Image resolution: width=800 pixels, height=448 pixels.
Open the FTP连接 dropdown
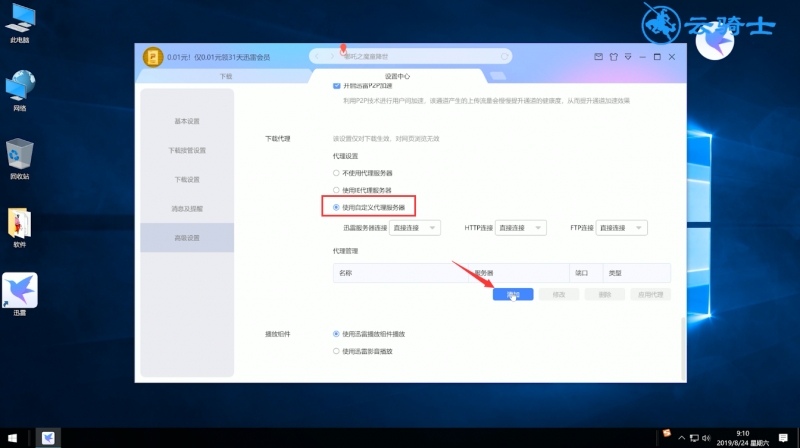pos(621,228)
